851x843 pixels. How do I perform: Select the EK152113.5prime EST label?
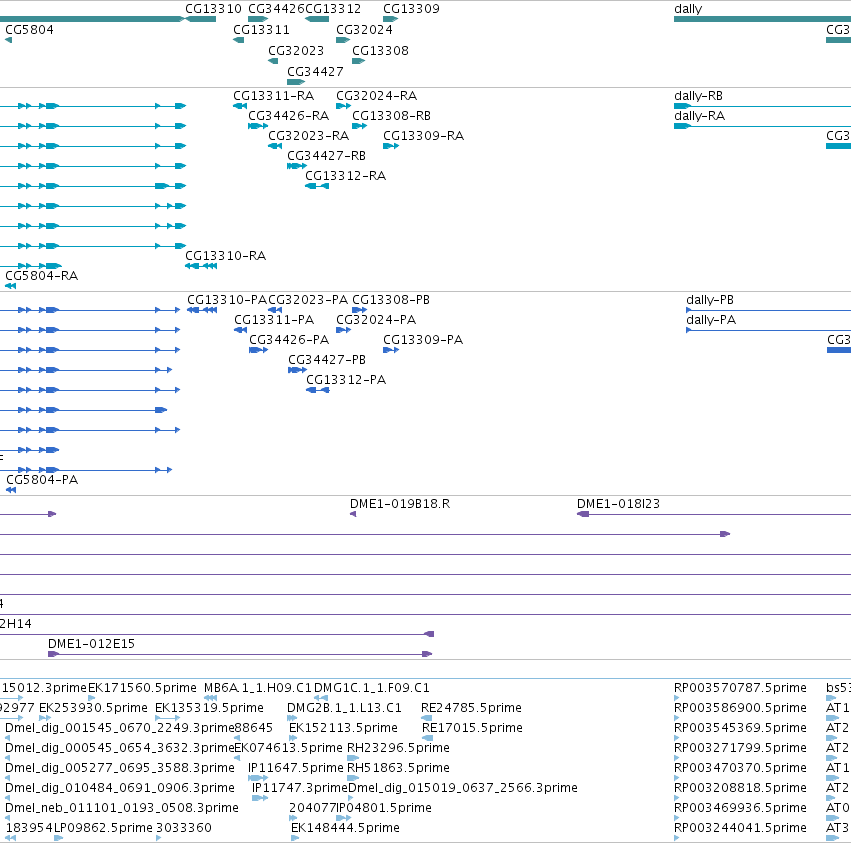pyautogui.click(x=343, y=728)
